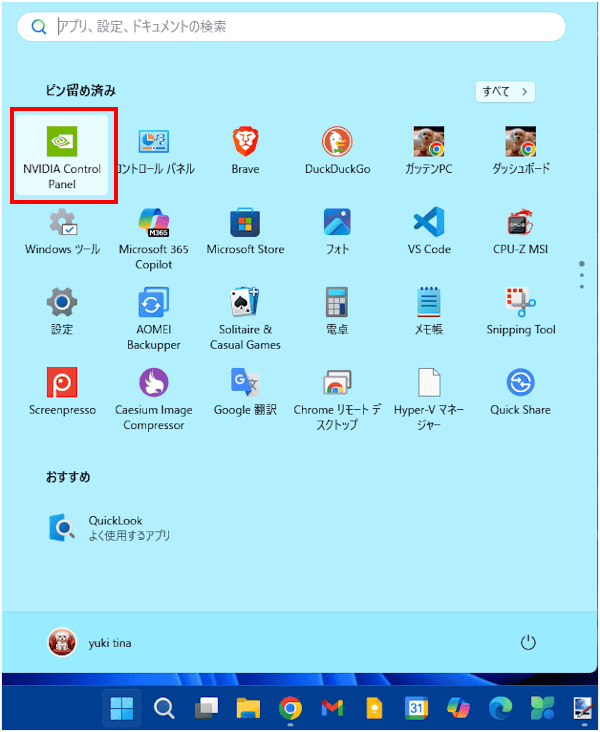Click the Windows Start button on taskbar
Screen dimensions: 600x732
(121, 708)
